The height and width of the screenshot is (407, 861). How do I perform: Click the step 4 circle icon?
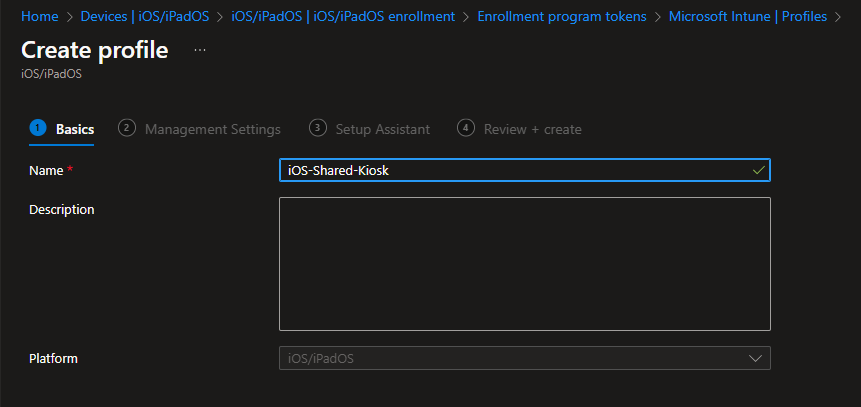tap(465, 128)
